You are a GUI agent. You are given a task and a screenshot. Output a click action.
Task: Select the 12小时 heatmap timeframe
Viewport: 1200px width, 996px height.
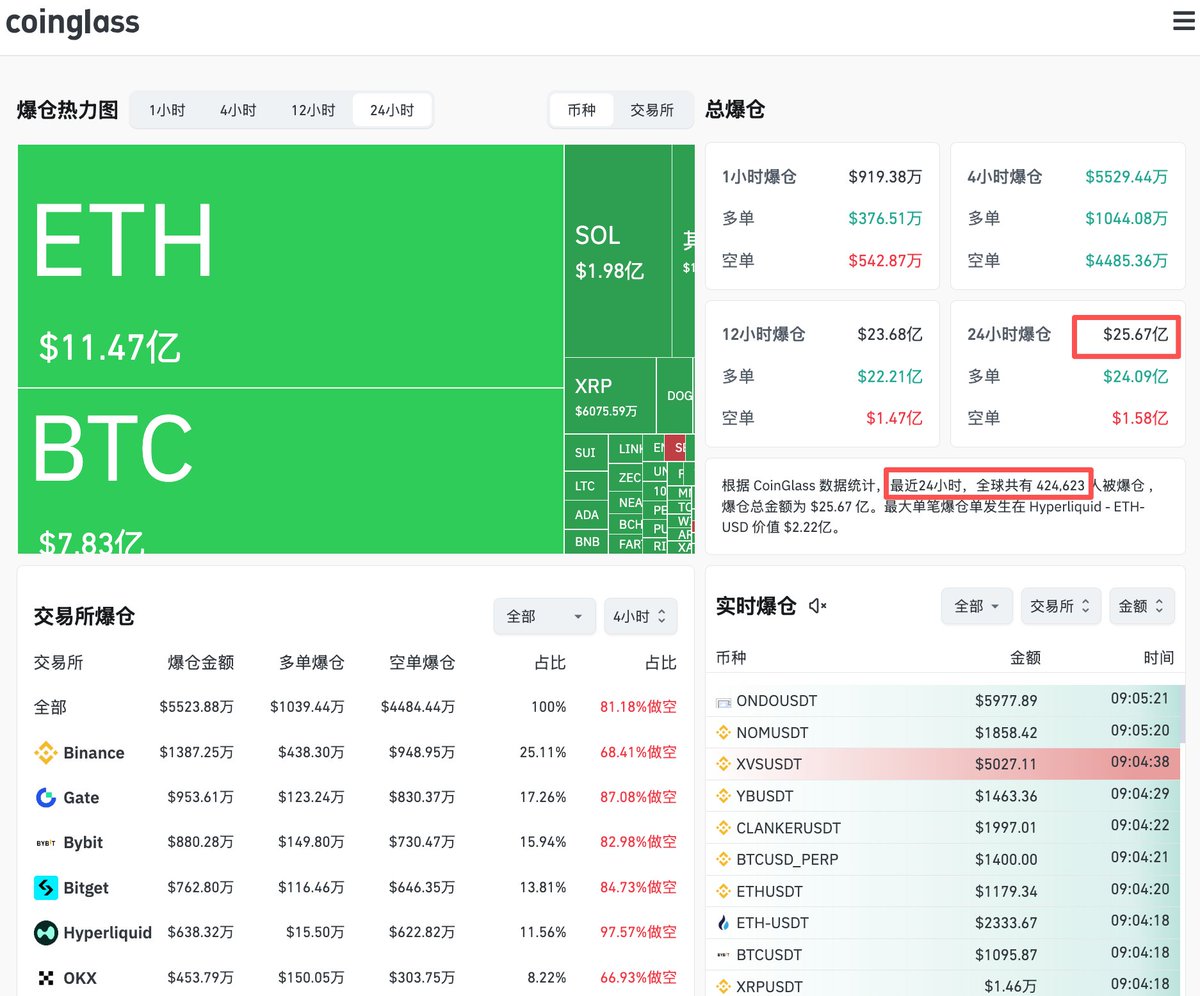point(313,110)
